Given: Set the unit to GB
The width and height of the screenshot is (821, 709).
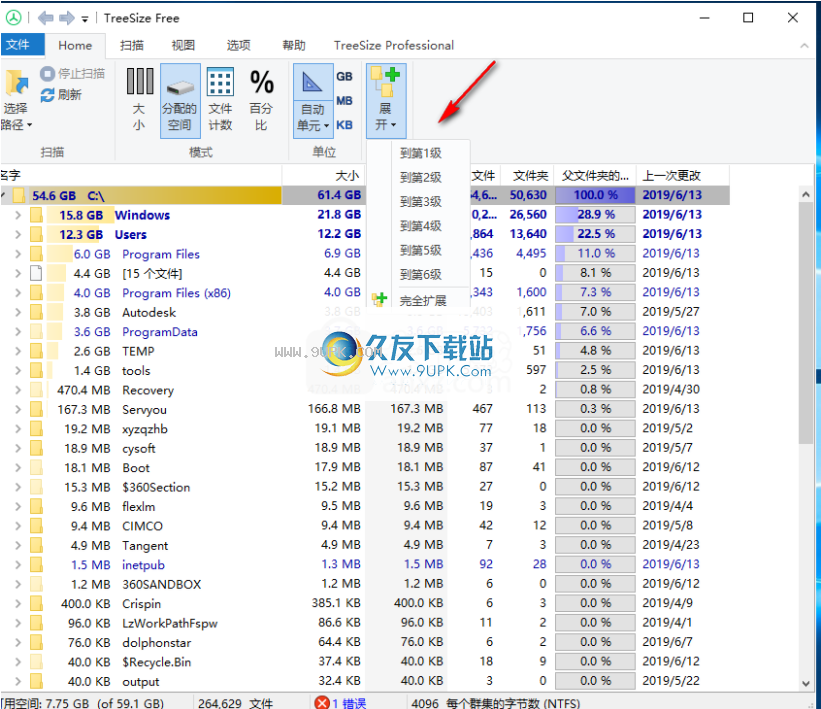Looking at the screenshot, I should pyautogui.click(x=344, y=76).
